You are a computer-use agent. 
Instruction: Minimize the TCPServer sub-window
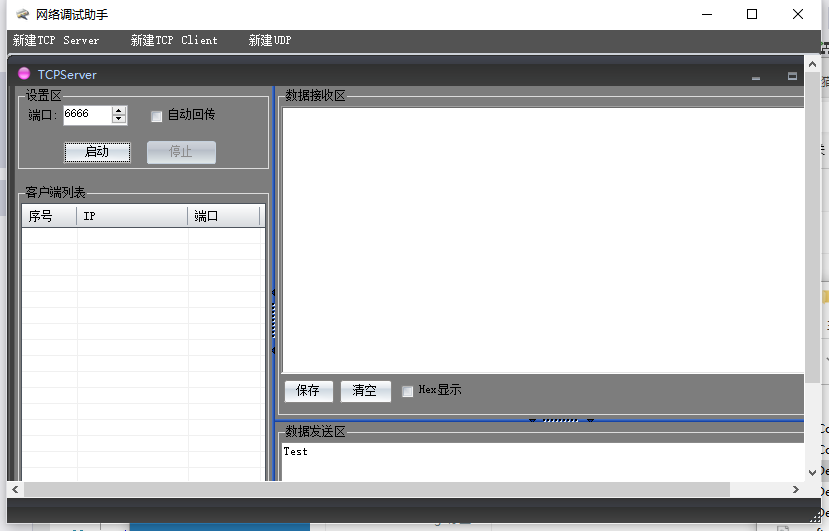756,76
